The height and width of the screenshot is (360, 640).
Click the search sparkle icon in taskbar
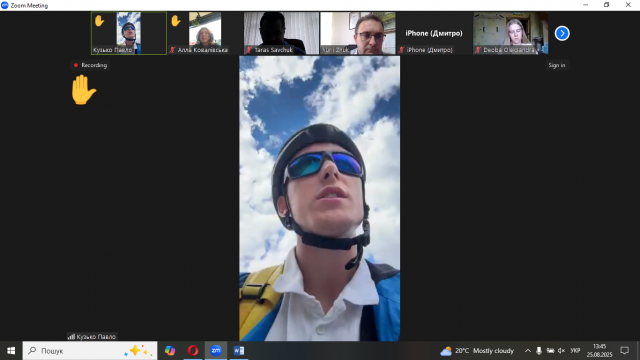point(138,351)
